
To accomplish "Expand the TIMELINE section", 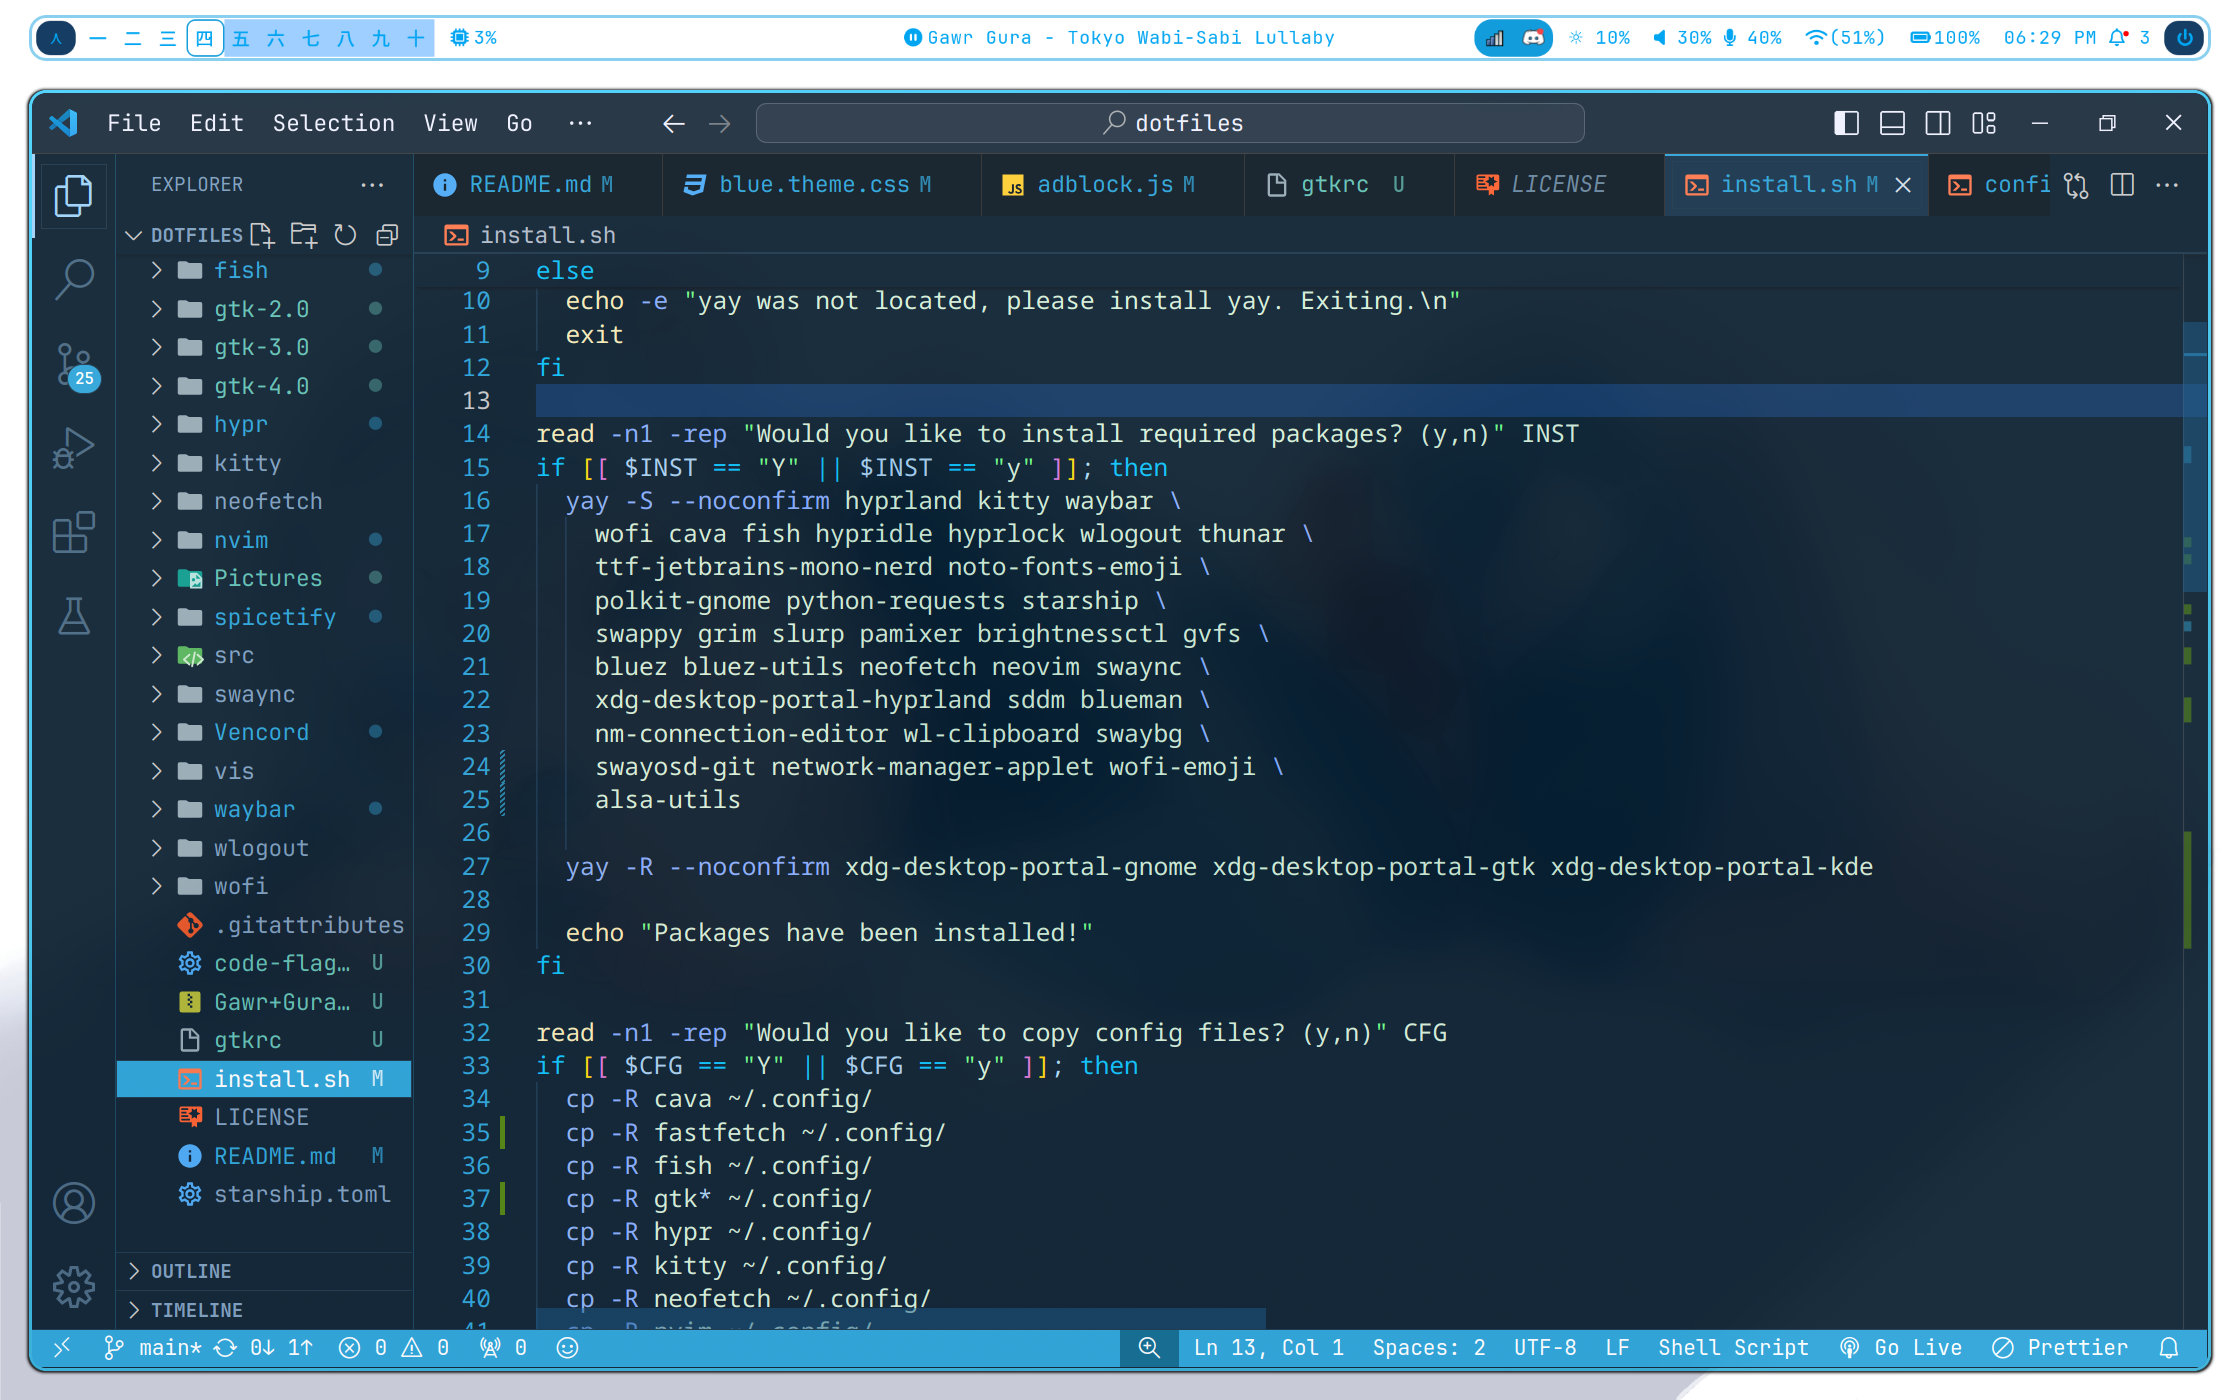I will tap(196, 1310).
